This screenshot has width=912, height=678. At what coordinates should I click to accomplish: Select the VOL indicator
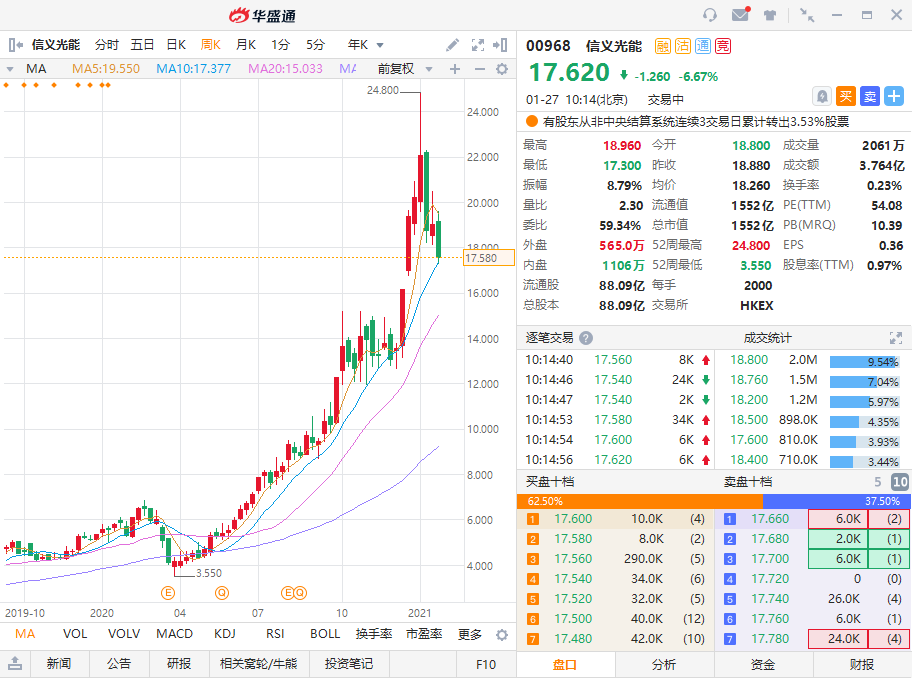74,634
